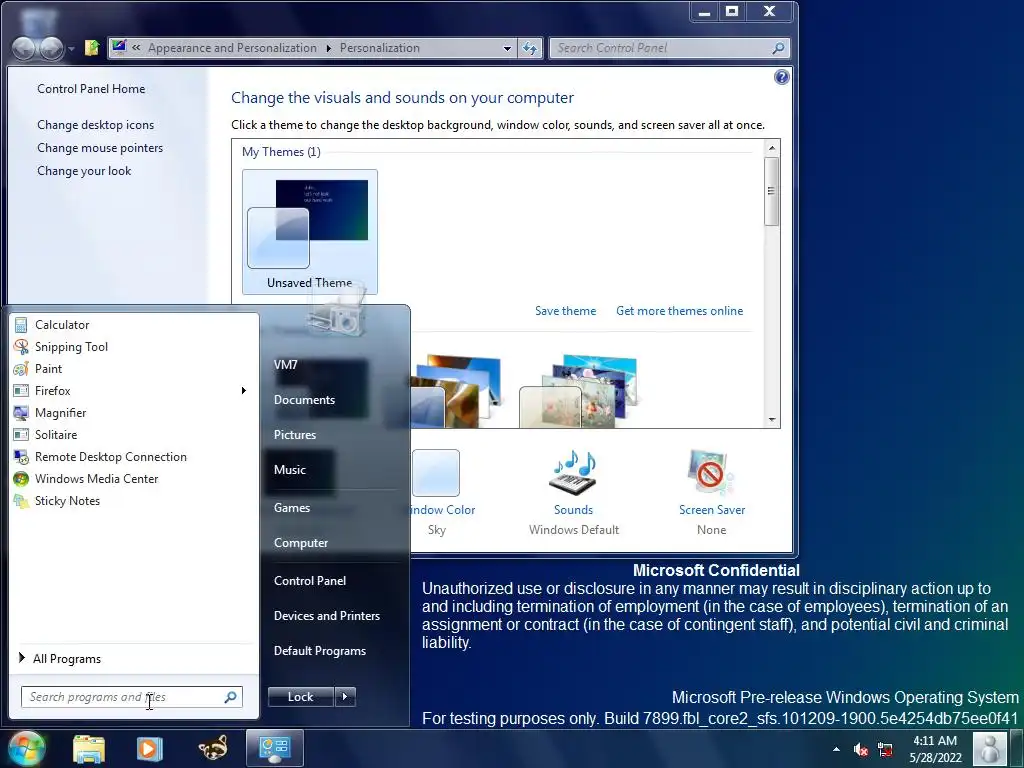Click the Lock button
Viewport: 1024px width, 768px height.
[300, 697]
